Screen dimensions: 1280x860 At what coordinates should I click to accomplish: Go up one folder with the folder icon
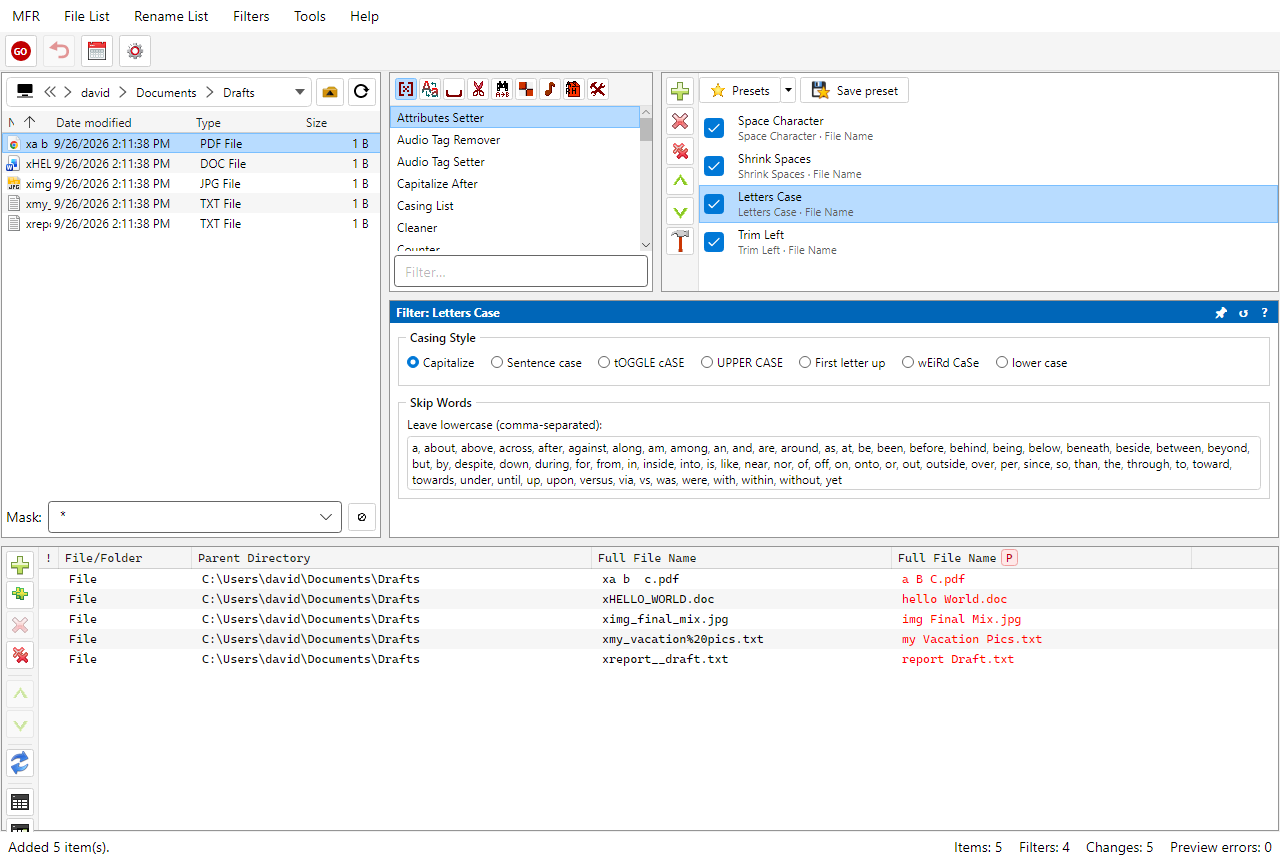[330, 92]
